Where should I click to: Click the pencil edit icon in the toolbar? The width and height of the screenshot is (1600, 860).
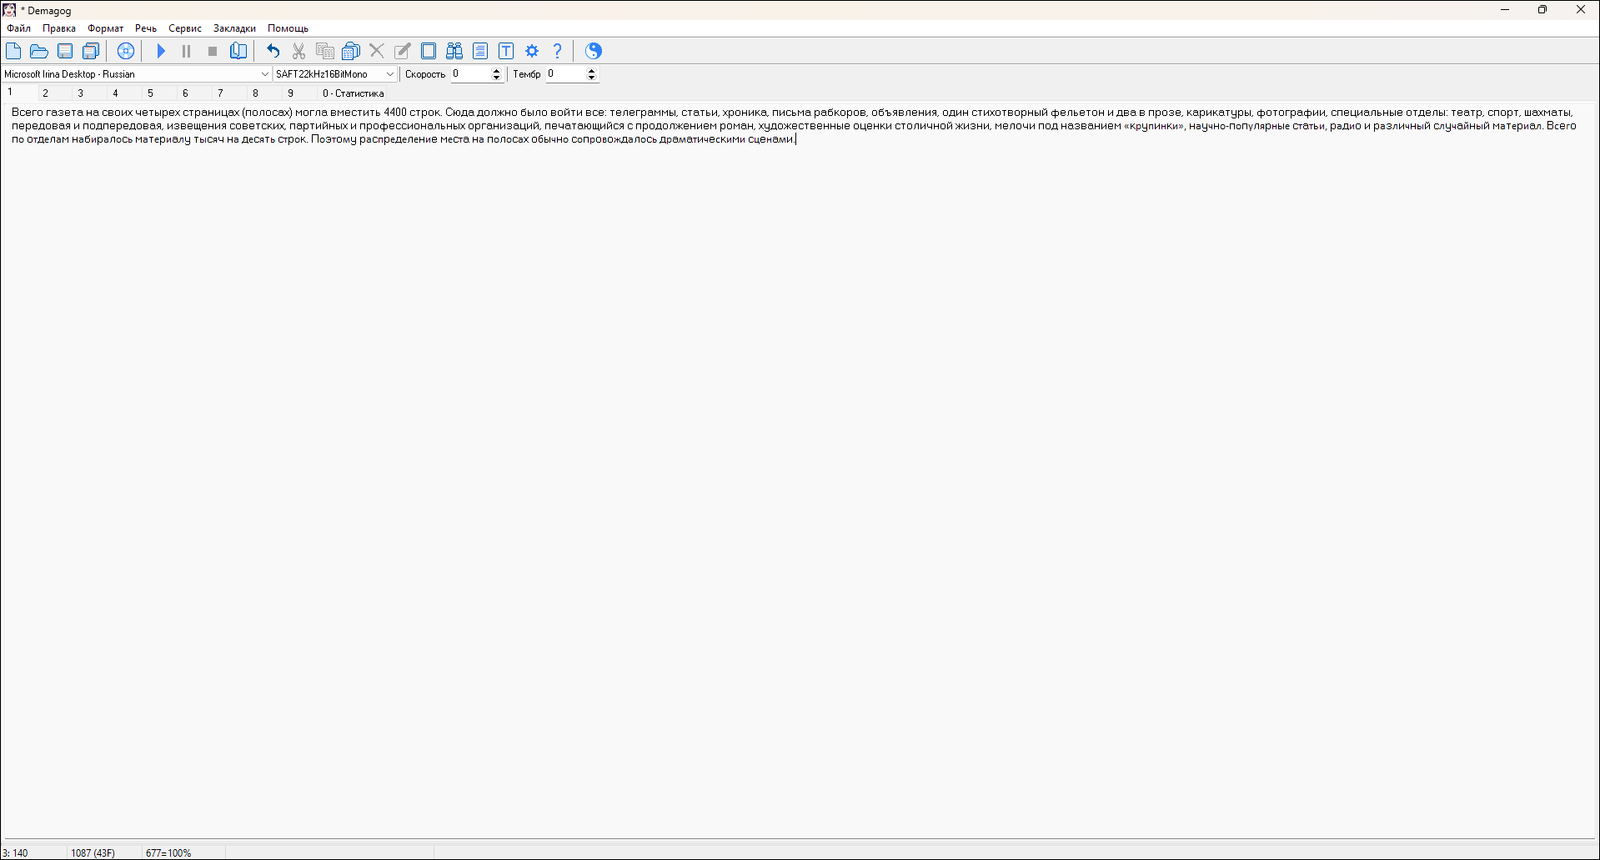click(403, 51)
